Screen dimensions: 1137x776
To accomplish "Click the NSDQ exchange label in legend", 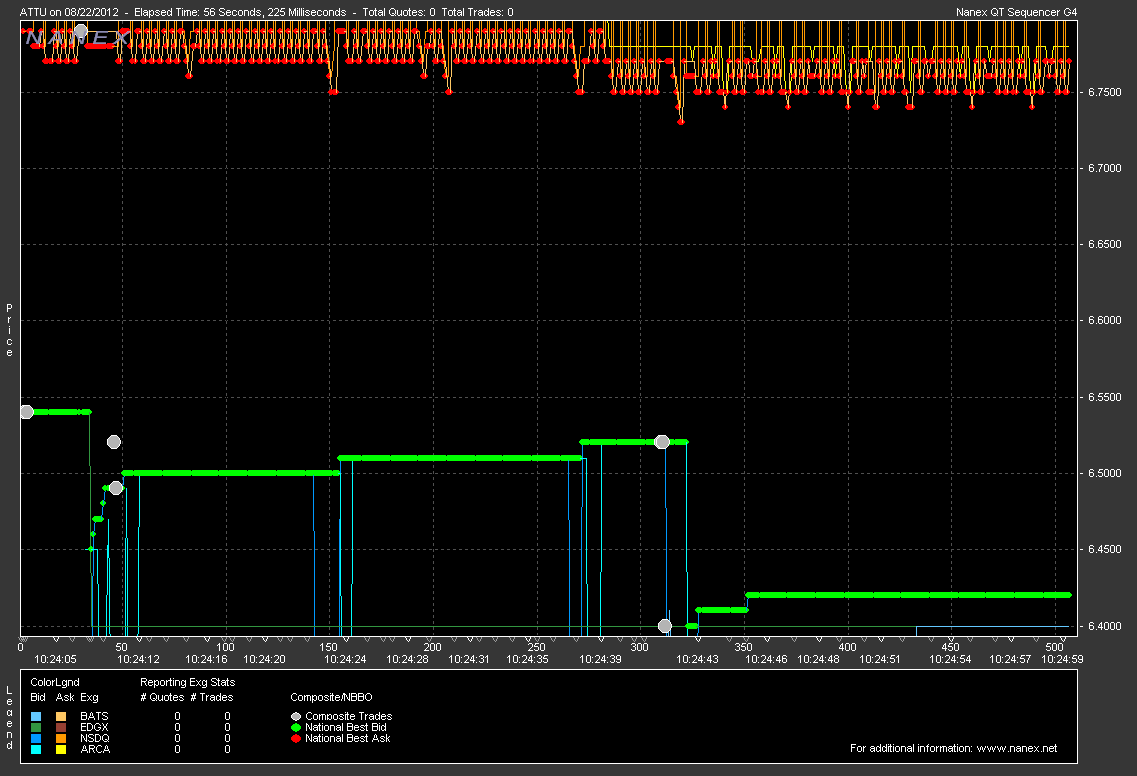I will tap(95, 738).
